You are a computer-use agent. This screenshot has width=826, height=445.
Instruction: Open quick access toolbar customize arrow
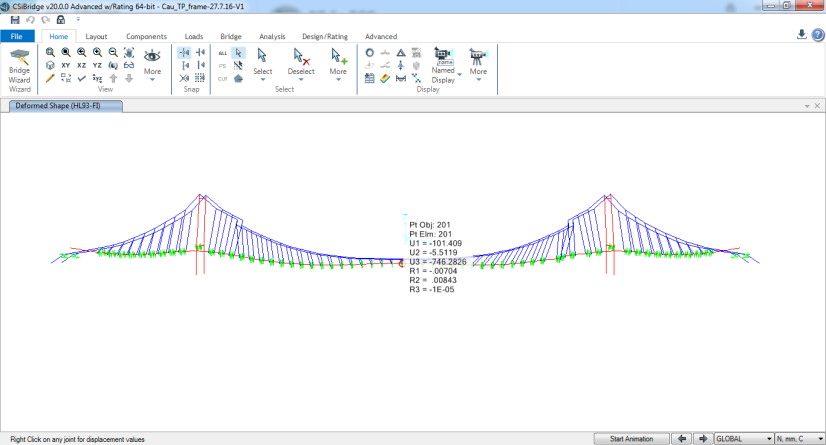(x=78, y=19)
